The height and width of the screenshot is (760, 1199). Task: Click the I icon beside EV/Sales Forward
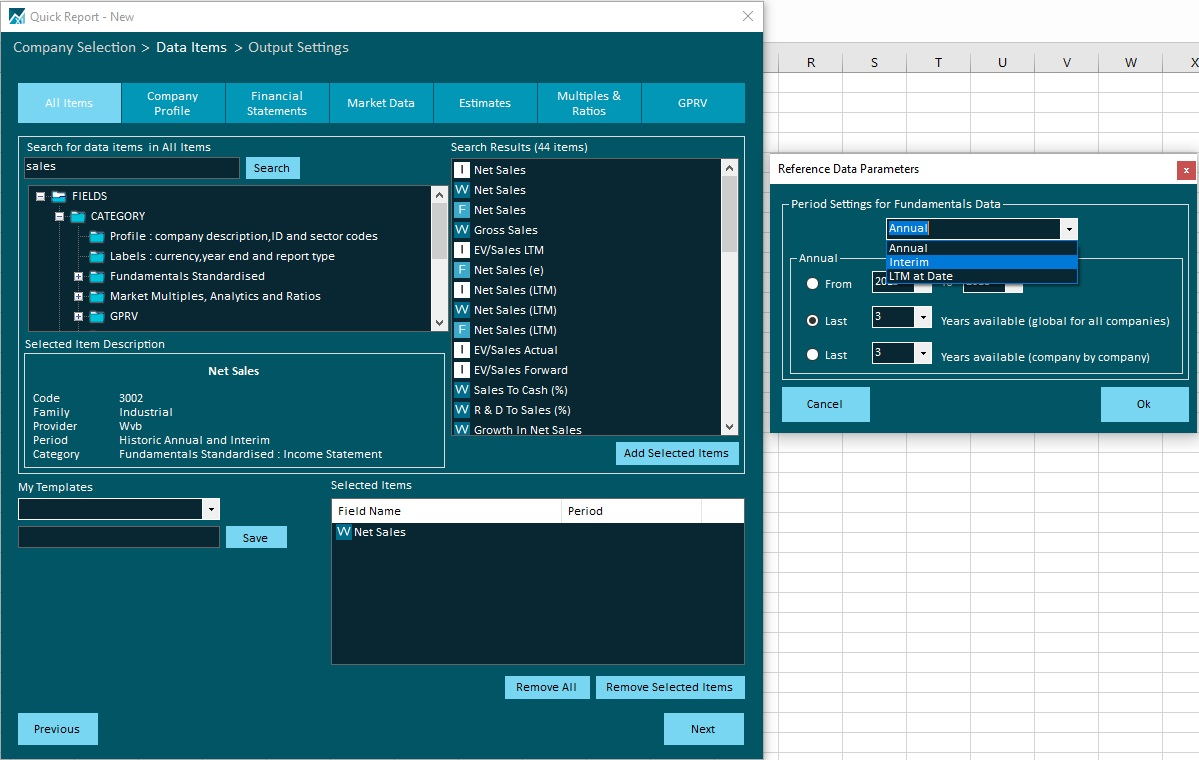click(461, 370)
